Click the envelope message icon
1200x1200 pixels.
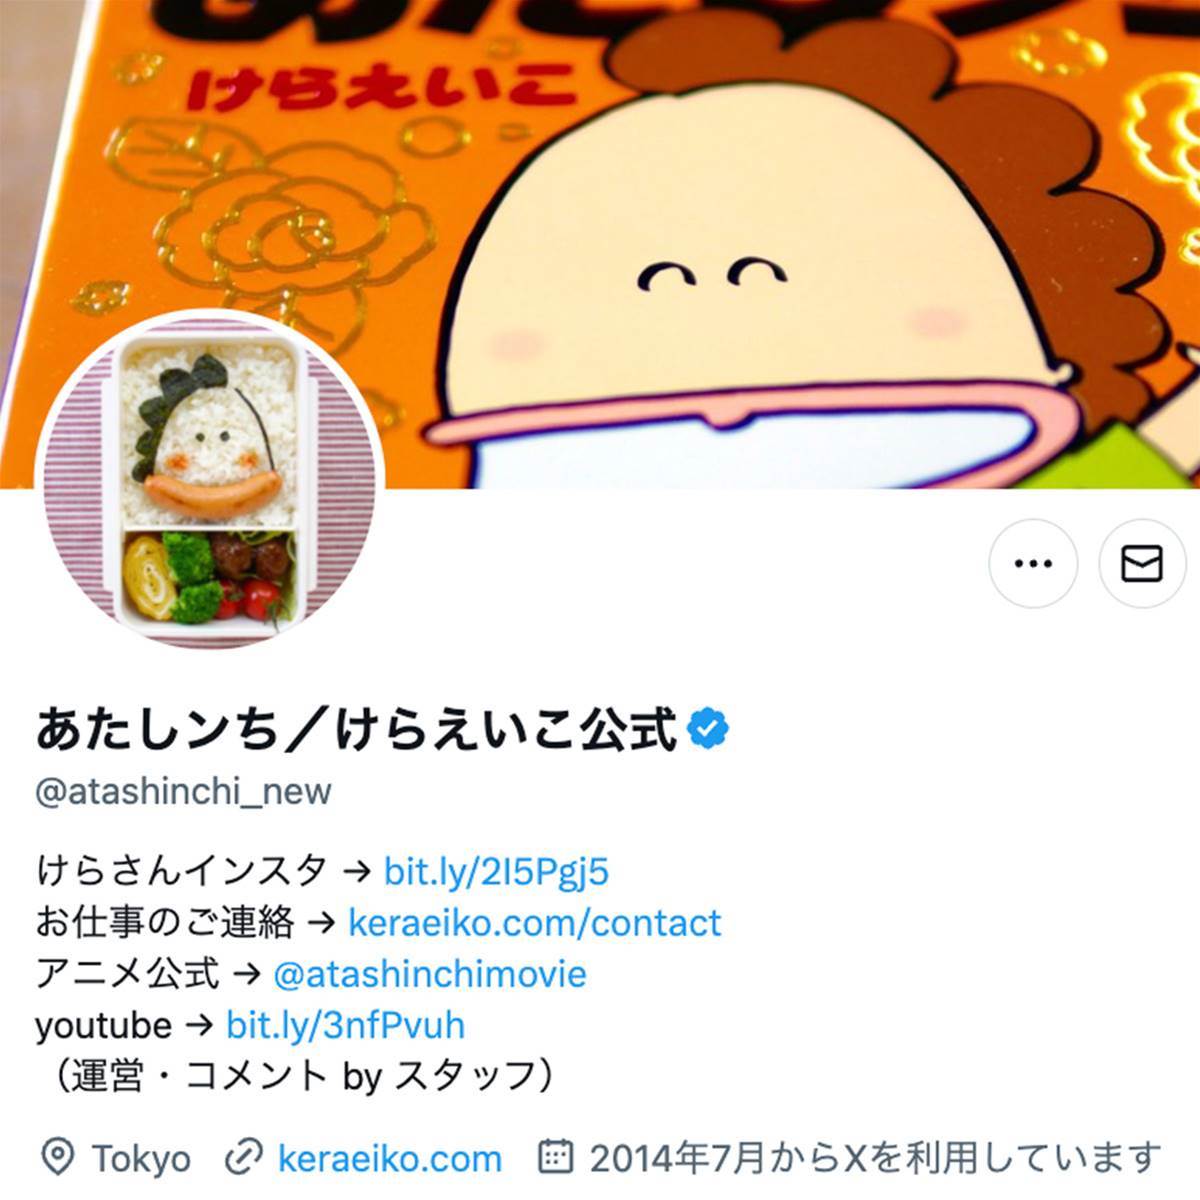(x=1142, y=563)
